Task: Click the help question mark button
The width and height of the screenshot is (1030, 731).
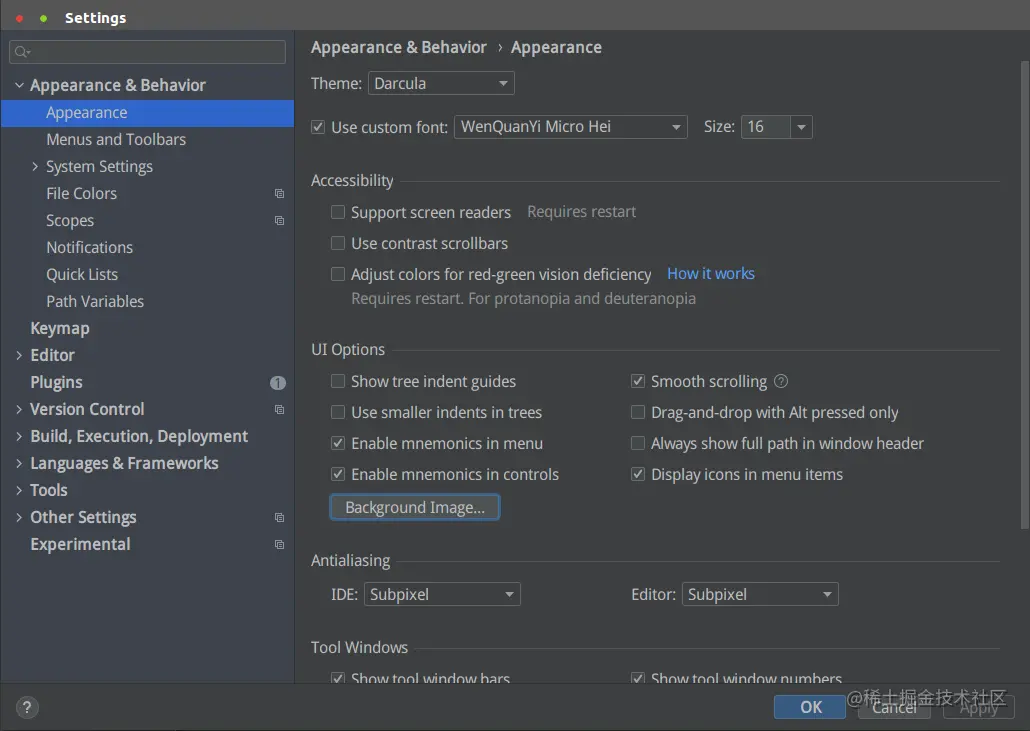Action: coord(26,707)
